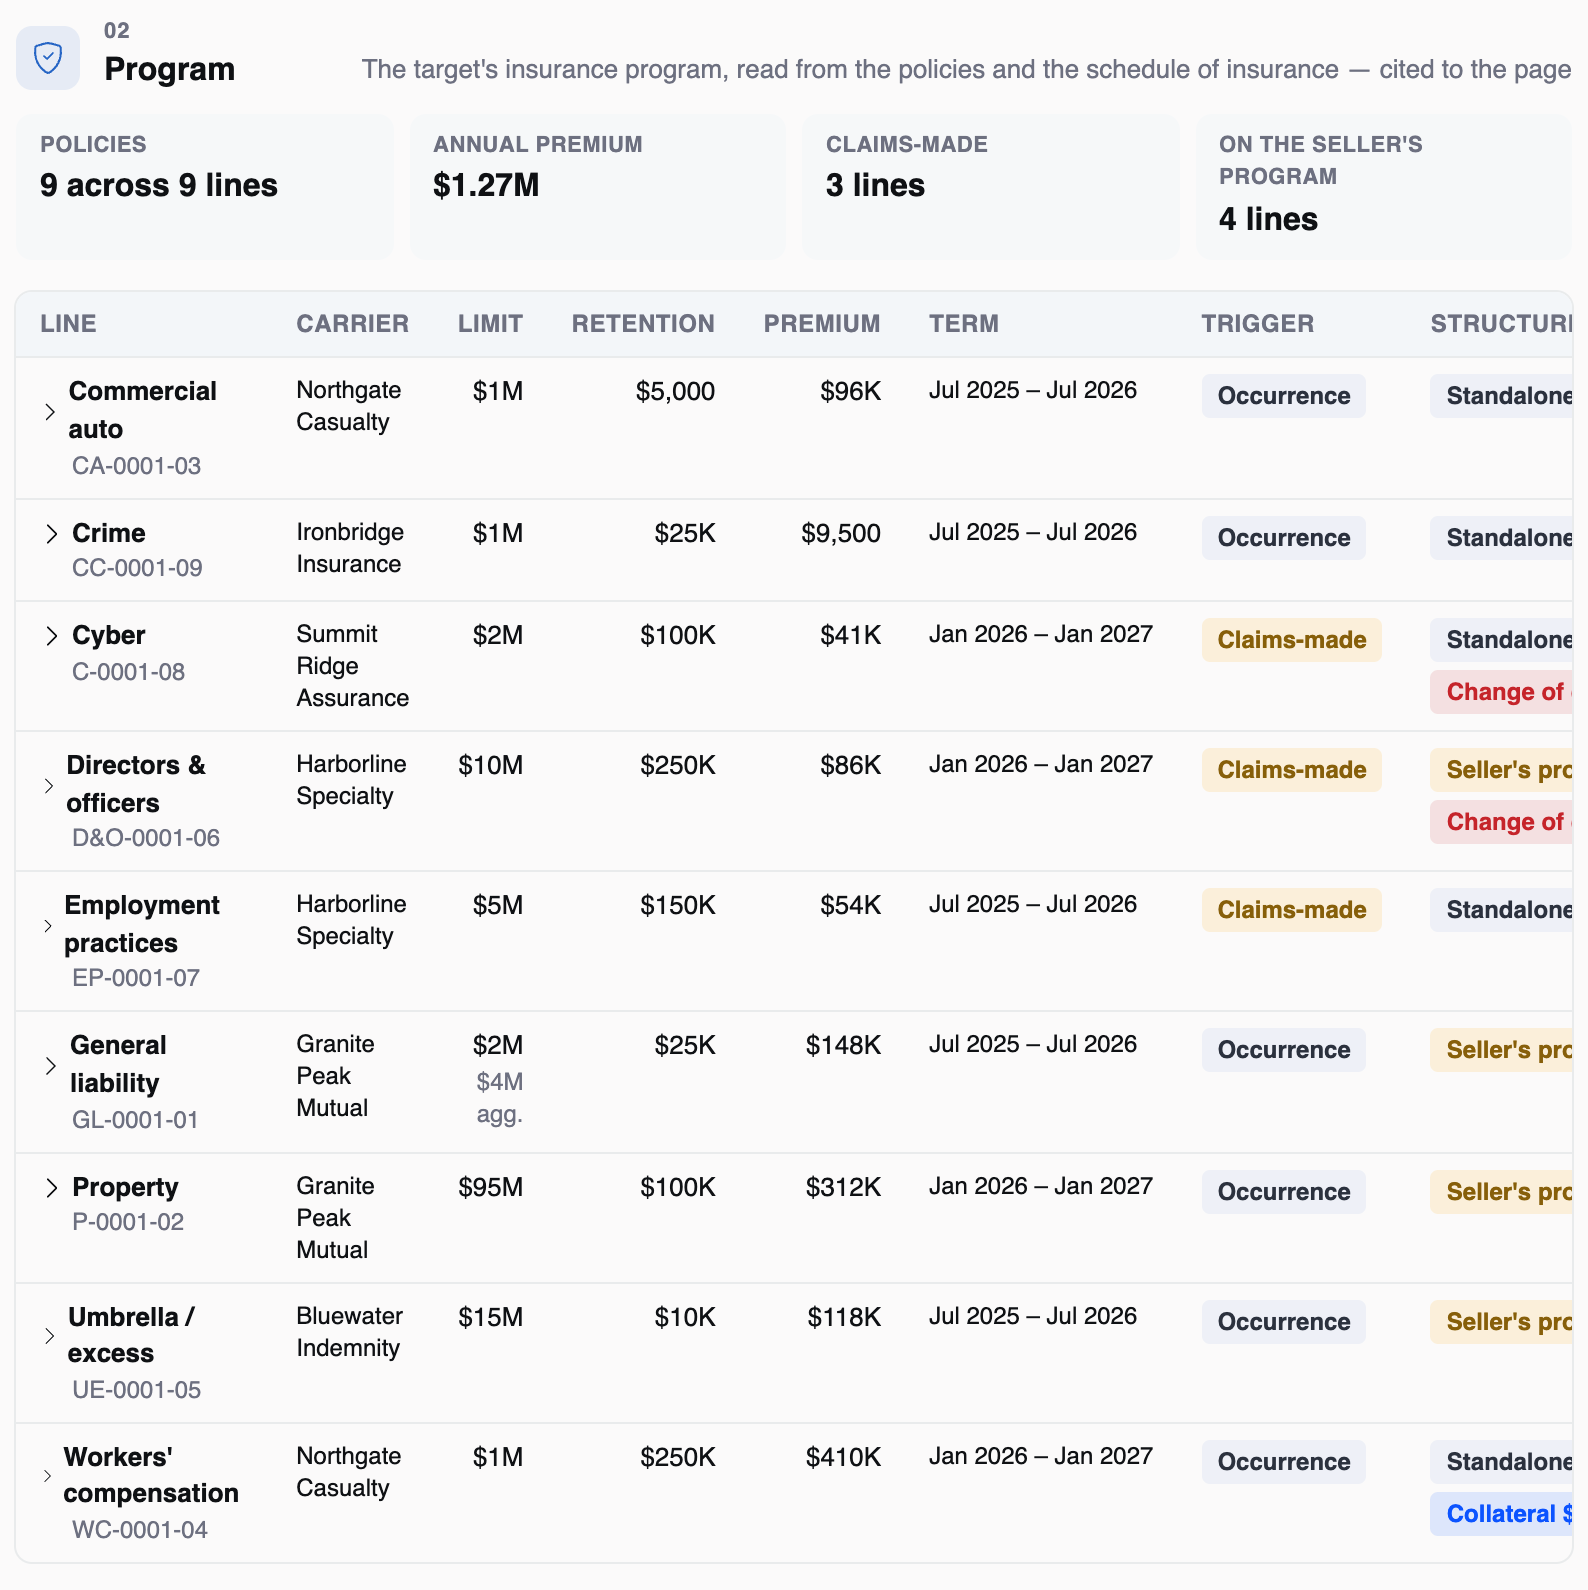Viewport: 1588px width, 1590px height.
Task: Open the ON THE SELLER'S PROGRAM card
Action: coord(1384,186)
